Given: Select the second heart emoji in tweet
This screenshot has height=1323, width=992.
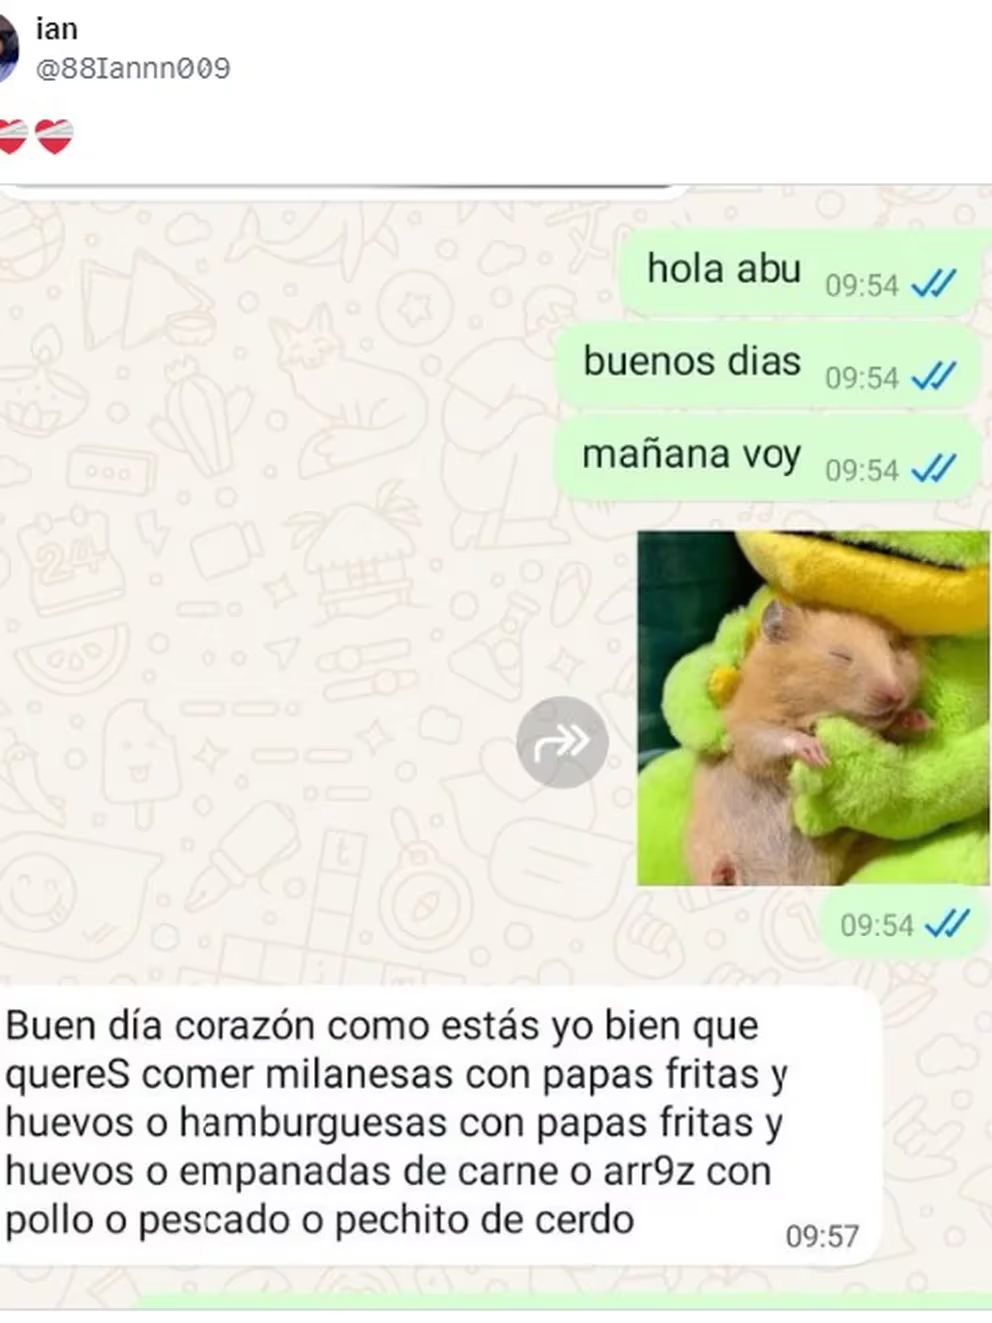Looking at the screenshot, I should [54, 137].
